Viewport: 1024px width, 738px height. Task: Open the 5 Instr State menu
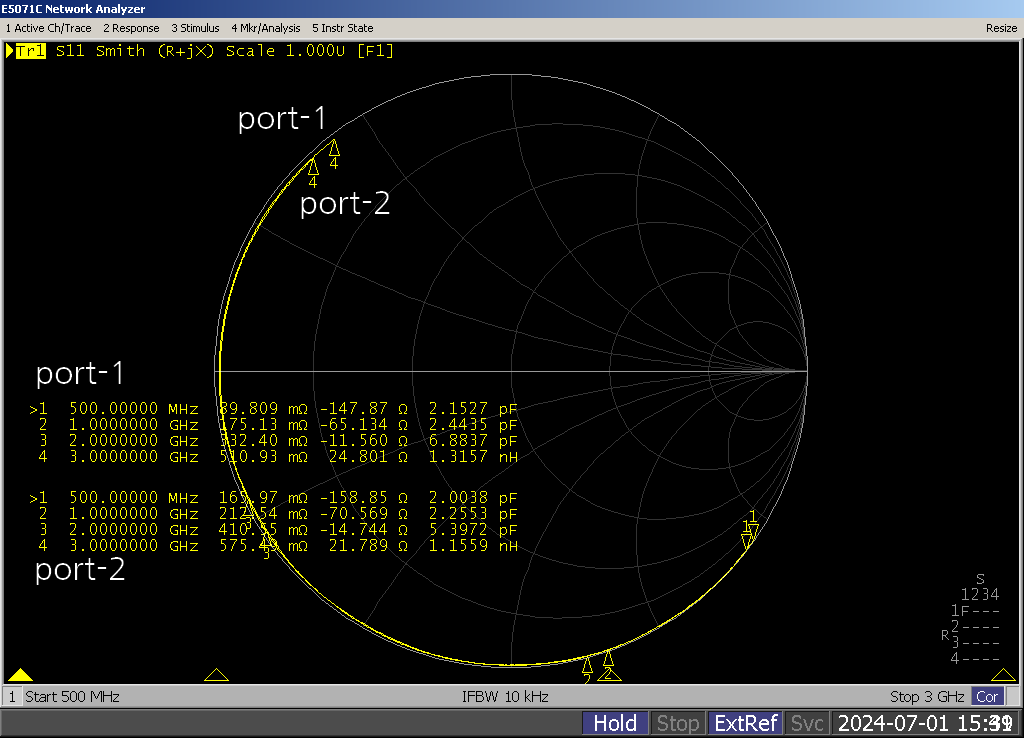343,28
